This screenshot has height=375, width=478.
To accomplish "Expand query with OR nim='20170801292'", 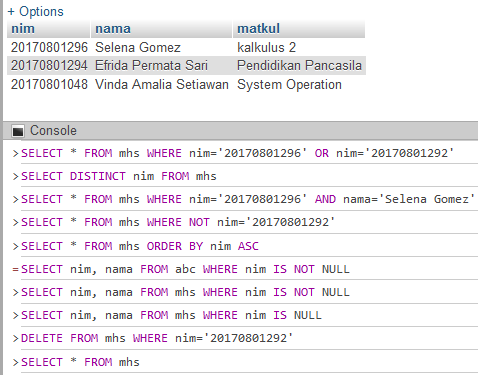I will pyautogui.click(x=15, y=153).
